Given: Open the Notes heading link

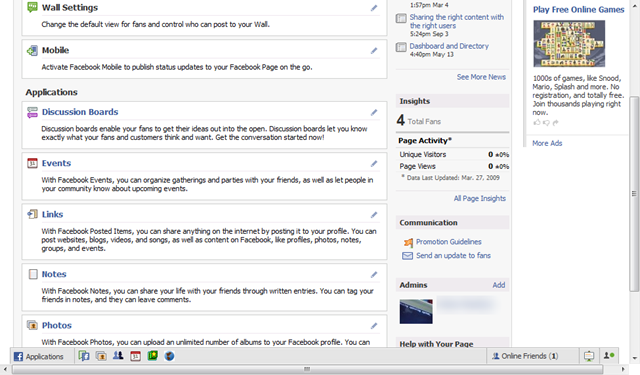Looking at the screenshot, I should pos(54,274).
